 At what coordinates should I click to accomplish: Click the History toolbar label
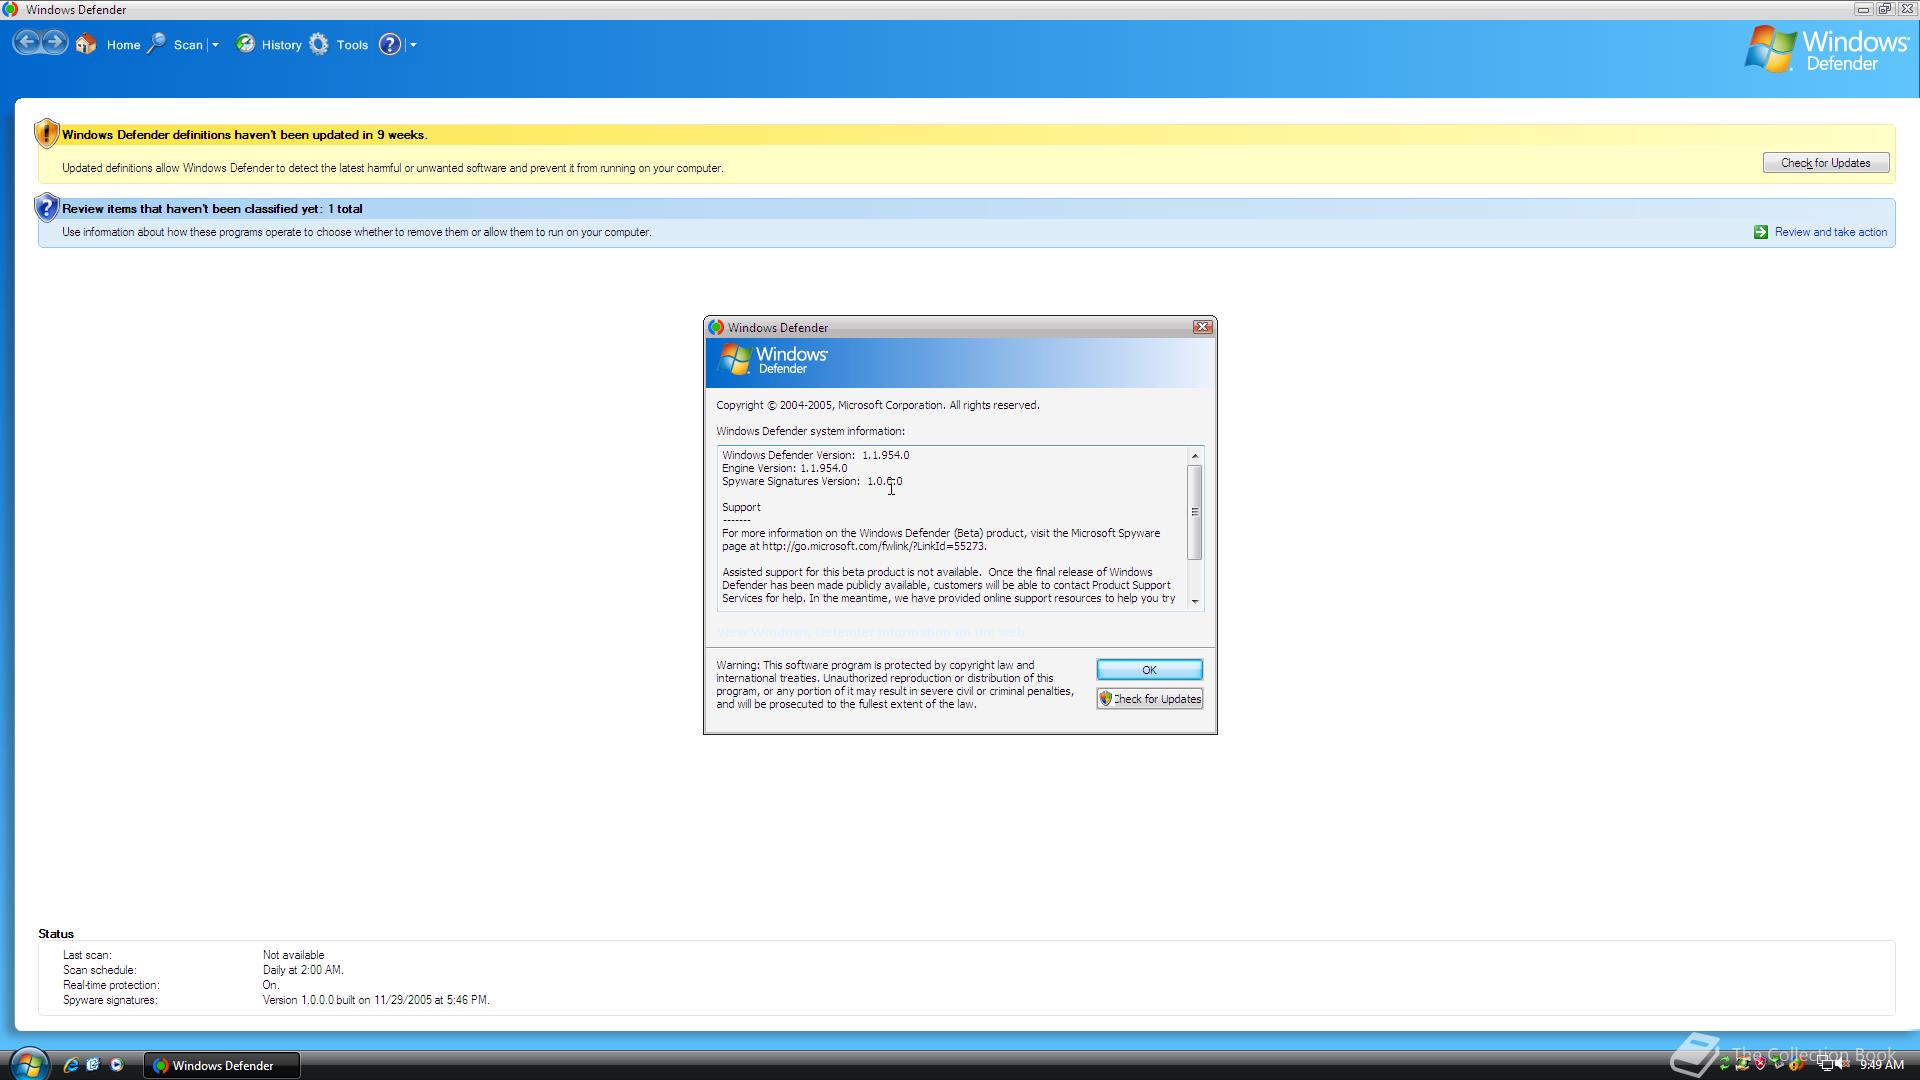click(x=281, y=45)
